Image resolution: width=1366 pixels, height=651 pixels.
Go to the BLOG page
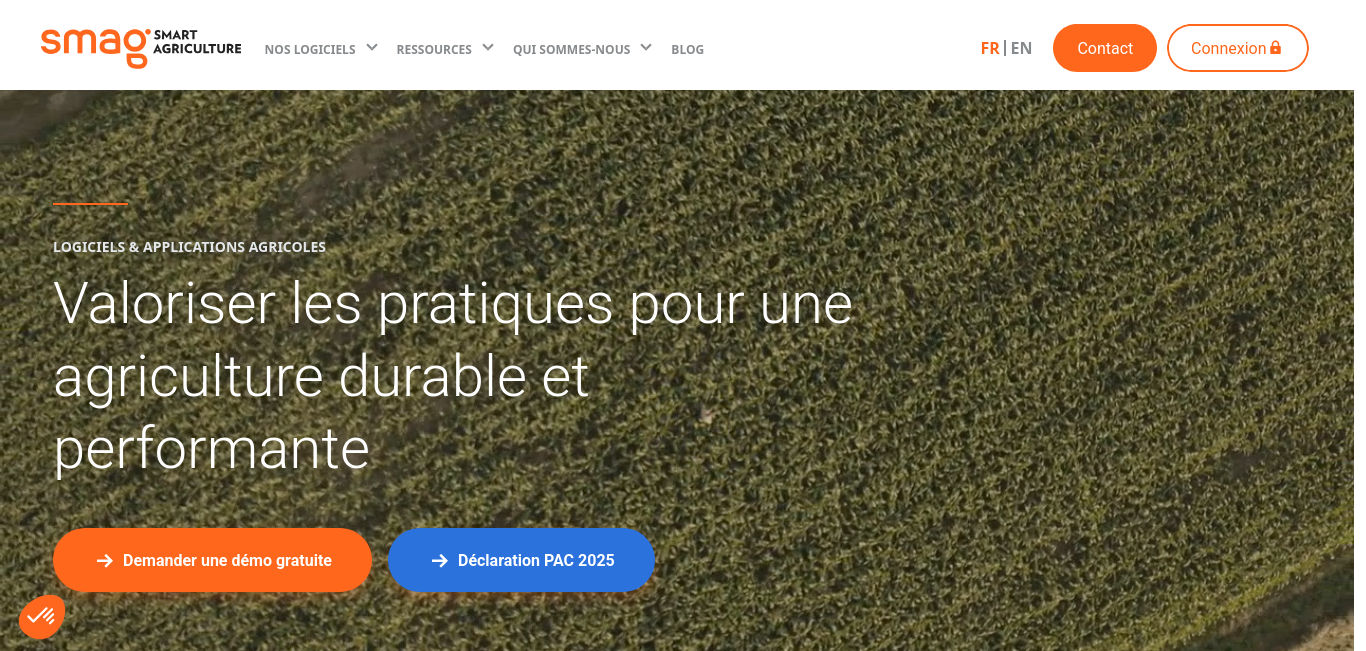(688, 49)
